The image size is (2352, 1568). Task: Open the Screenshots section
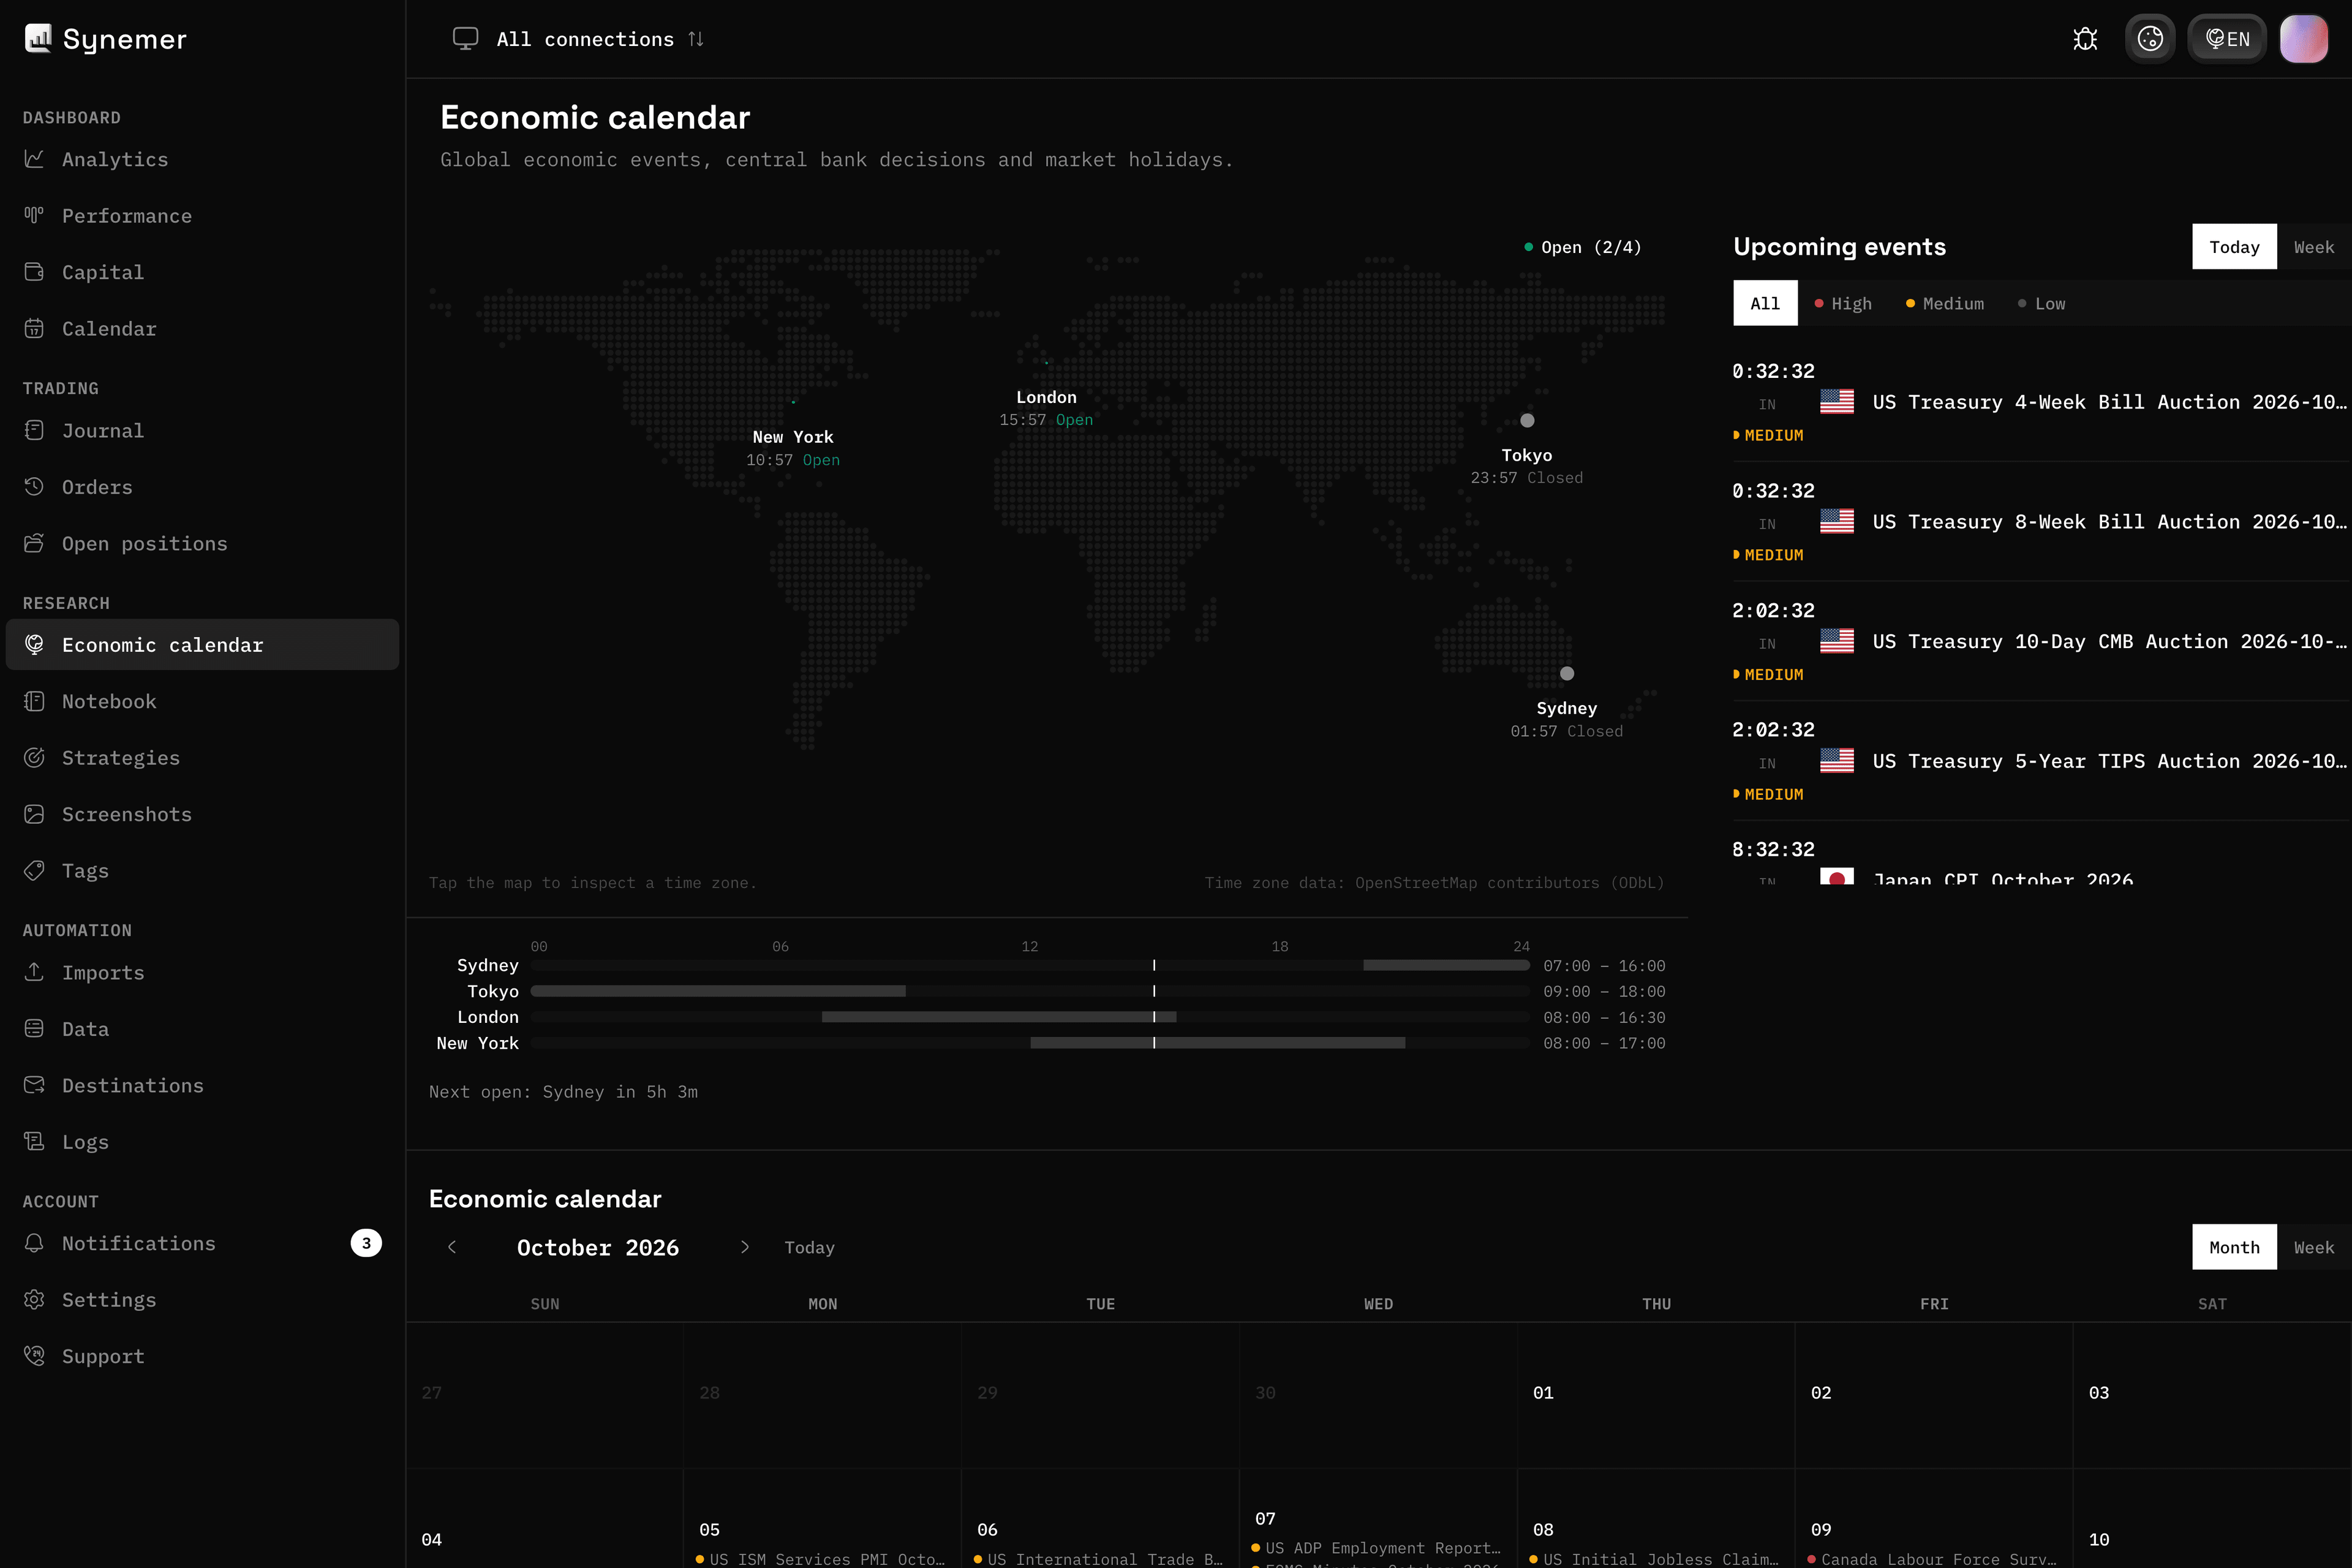[202, 815]
